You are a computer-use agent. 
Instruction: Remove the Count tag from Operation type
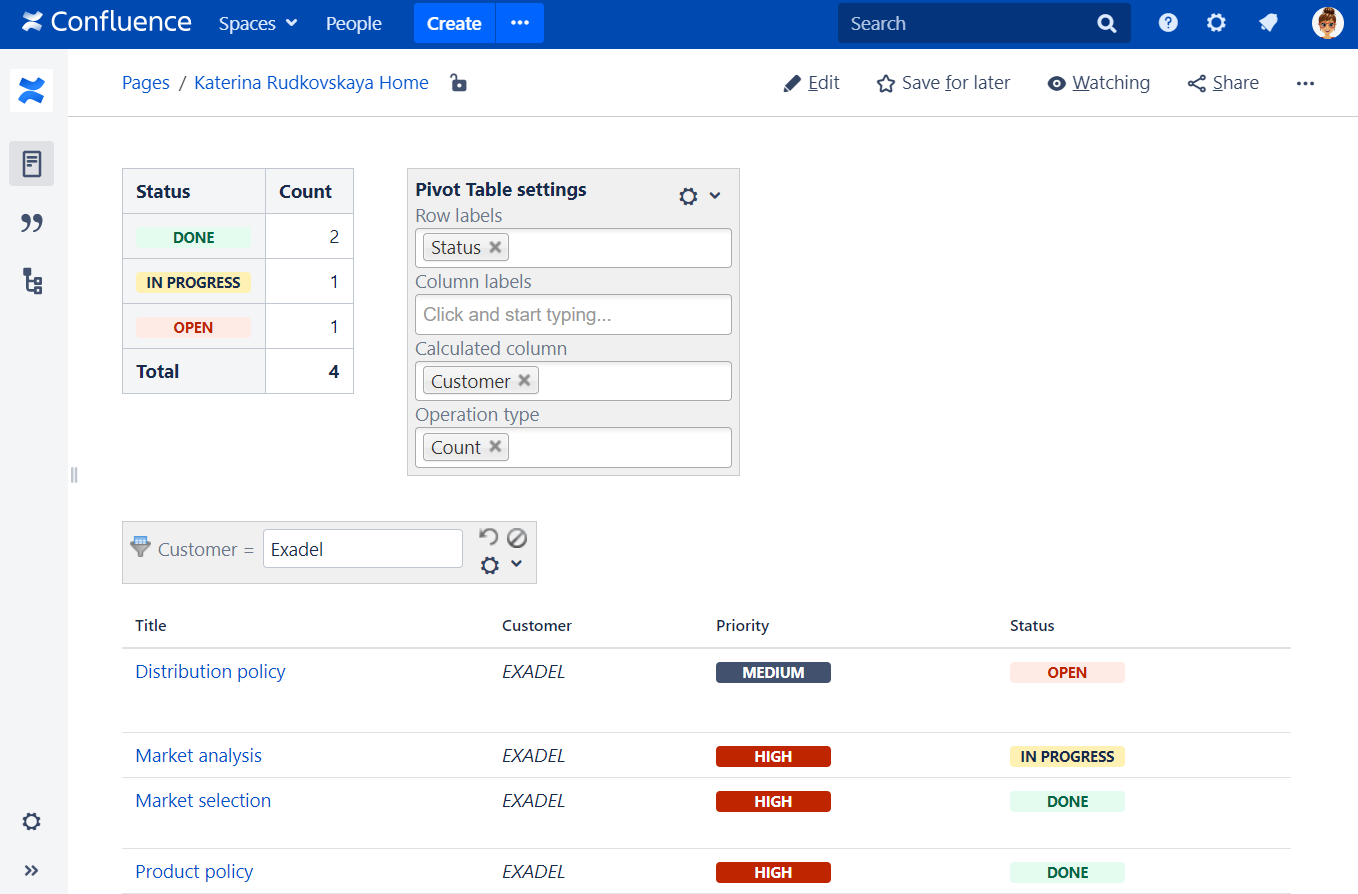[495, 447]
